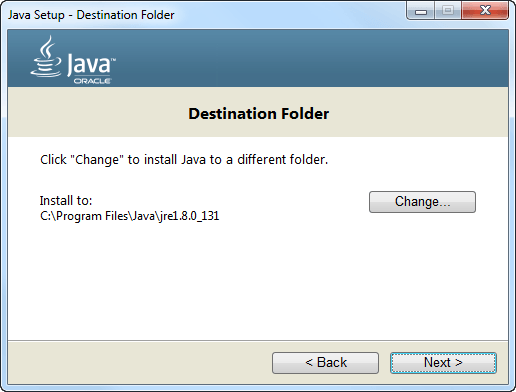Click the beige heading strip beside Destination Folder
This screenshot has width=516, height=392.
tap(417, 113)
